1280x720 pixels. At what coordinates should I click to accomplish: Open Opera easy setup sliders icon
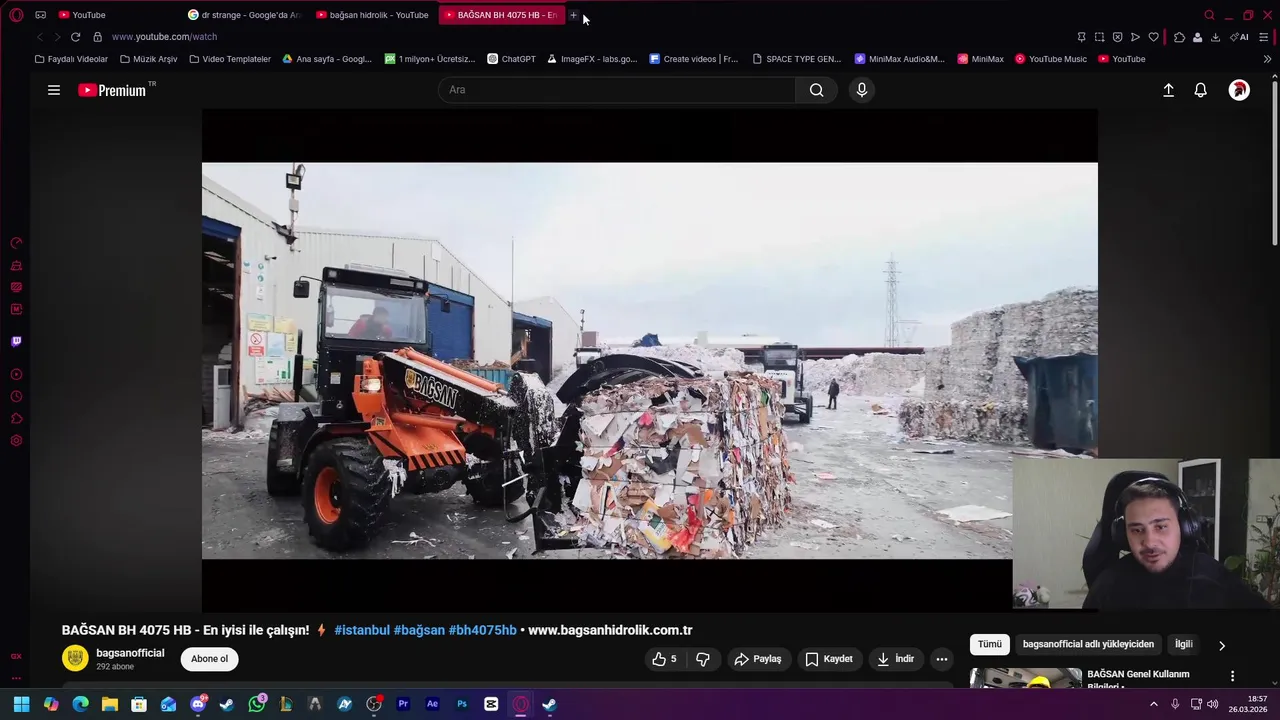pos(1263,37)
